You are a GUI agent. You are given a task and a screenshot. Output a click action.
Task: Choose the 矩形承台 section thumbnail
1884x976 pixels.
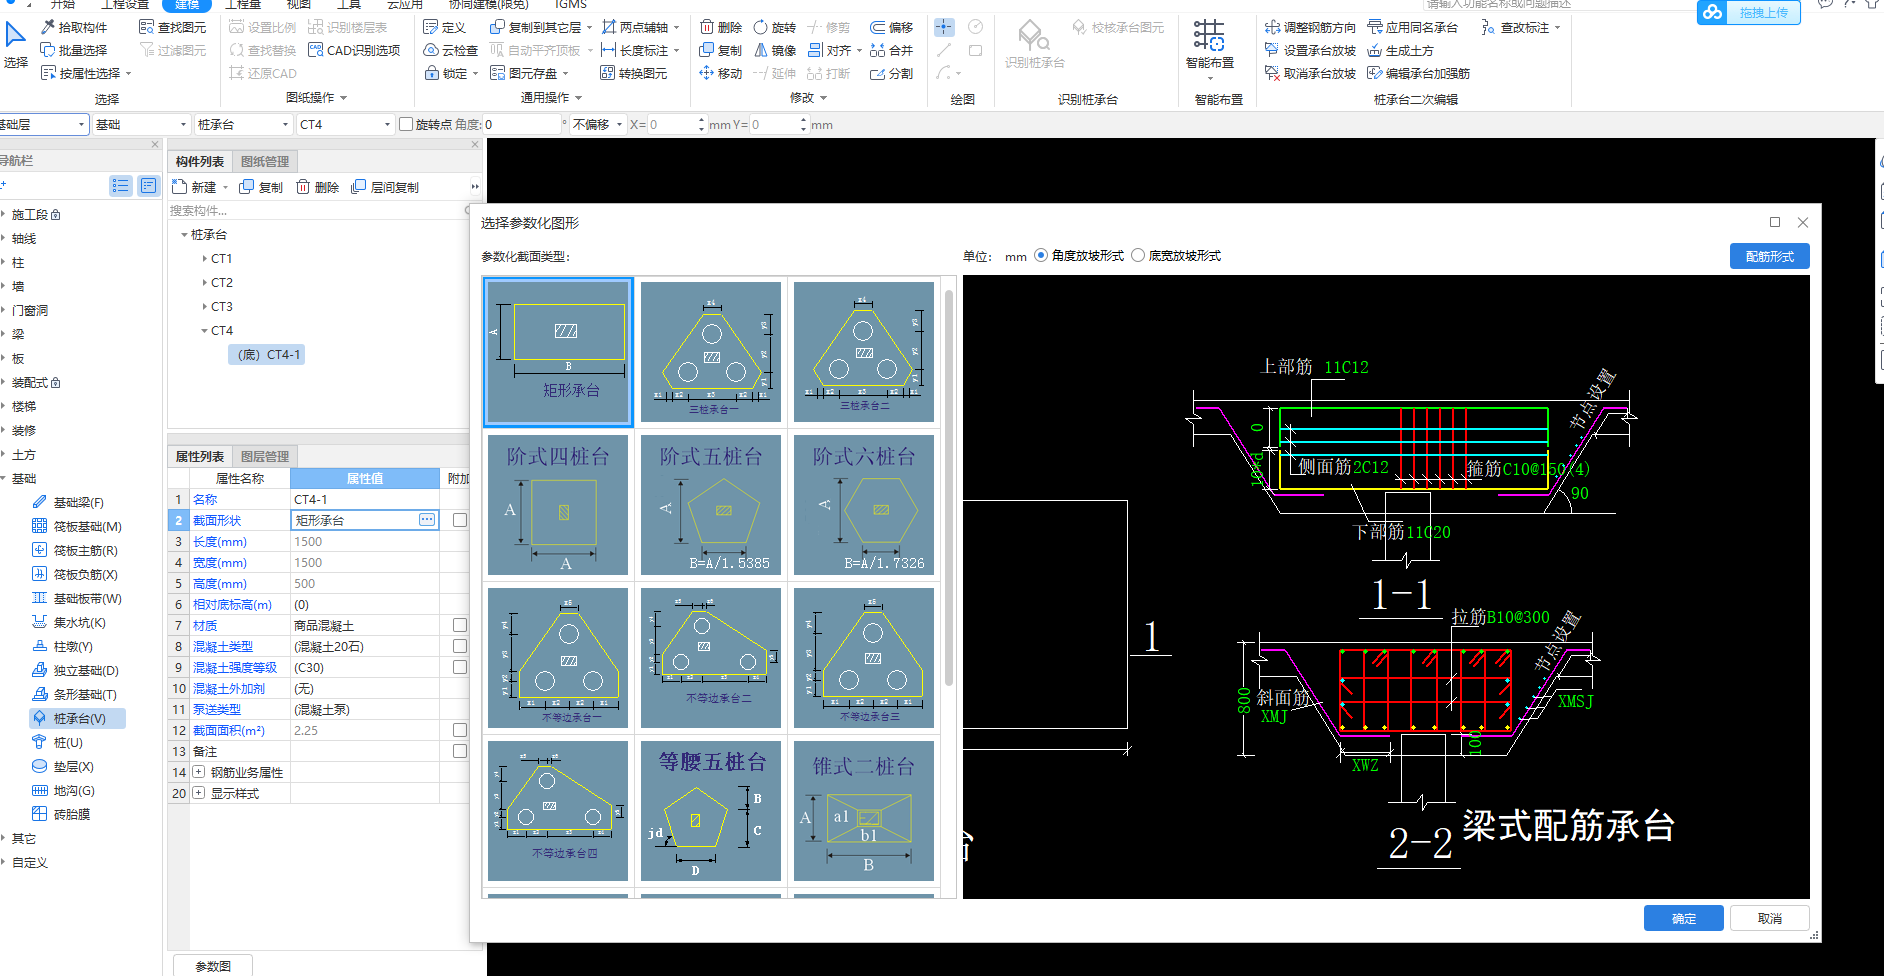coord(558,352)
